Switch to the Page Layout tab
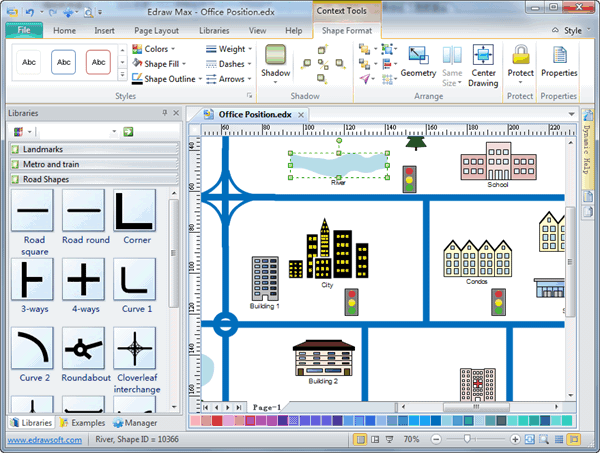 [157, 31]
